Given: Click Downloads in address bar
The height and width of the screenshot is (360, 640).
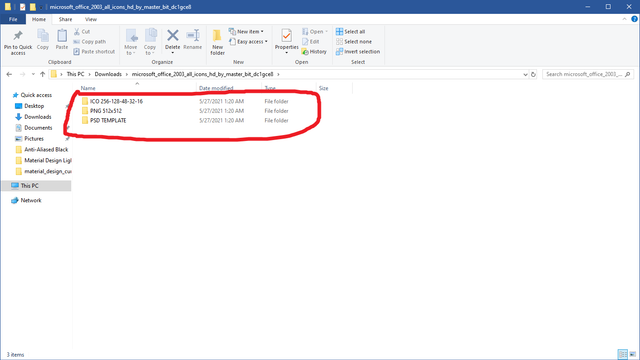Looking at the screenshot, I should (x=108, y=74).
